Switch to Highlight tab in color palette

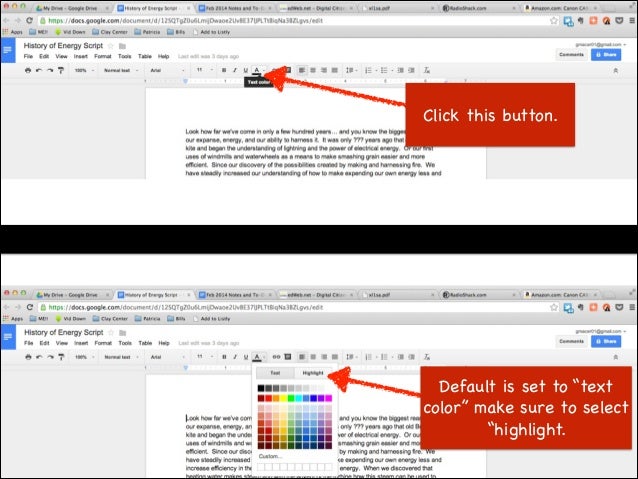313,373
